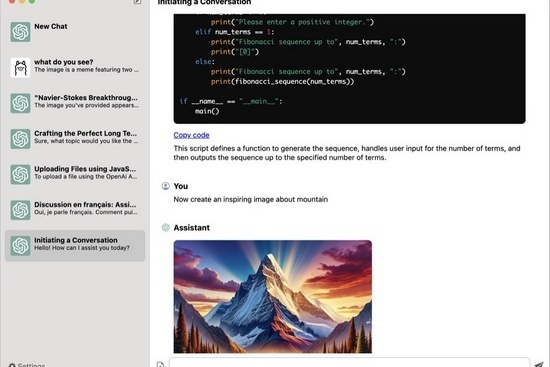This screenshot has height=367, width=550.
Task: Attach a file using the file icon
Action: pyautogui.click(x=160, y=365)
